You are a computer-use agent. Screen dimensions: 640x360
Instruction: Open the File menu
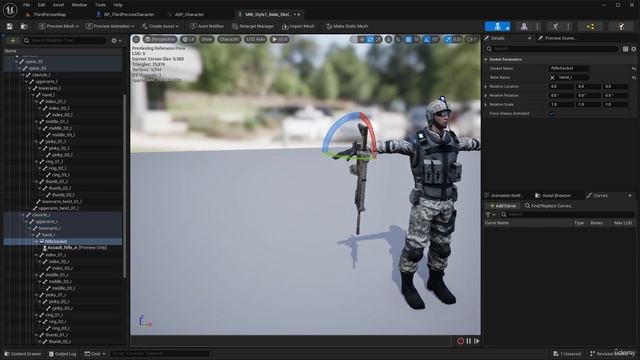27,5
